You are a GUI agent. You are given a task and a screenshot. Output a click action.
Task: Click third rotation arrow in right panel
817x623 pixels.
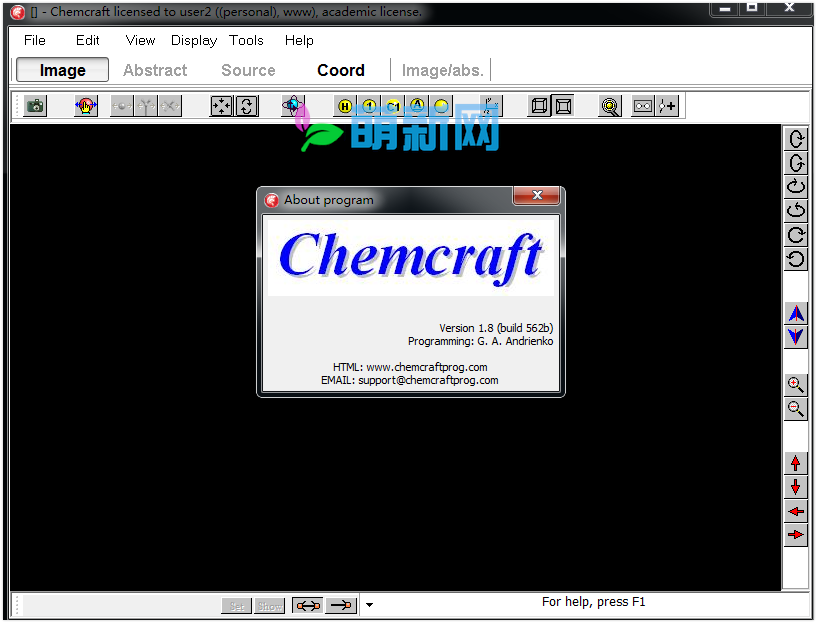(x=796, y=187)
